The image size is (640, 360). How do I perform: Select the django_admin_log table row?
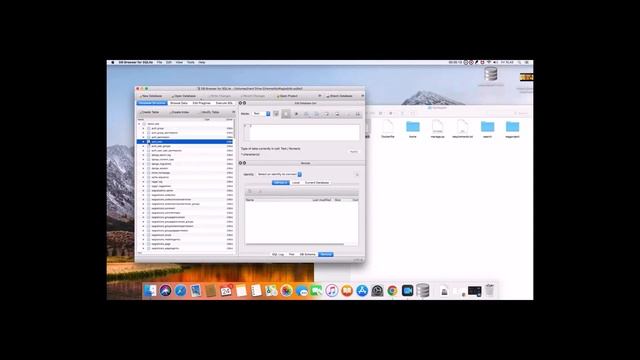185,155
